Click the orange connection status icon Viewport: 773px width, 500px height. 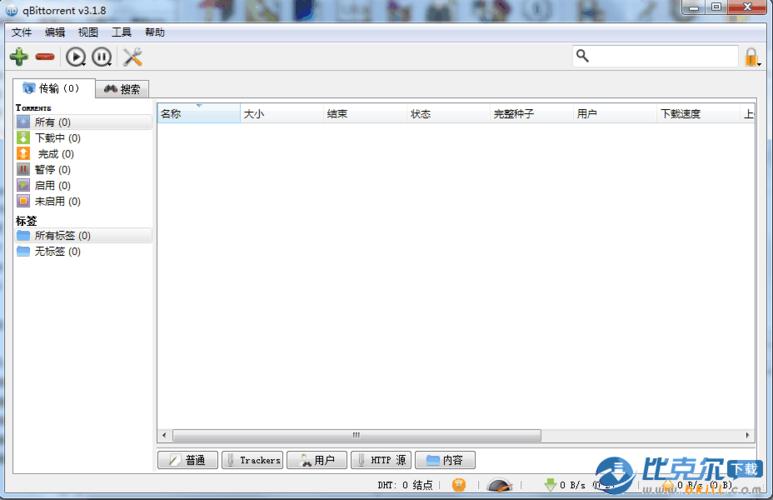tap(458, 485)
